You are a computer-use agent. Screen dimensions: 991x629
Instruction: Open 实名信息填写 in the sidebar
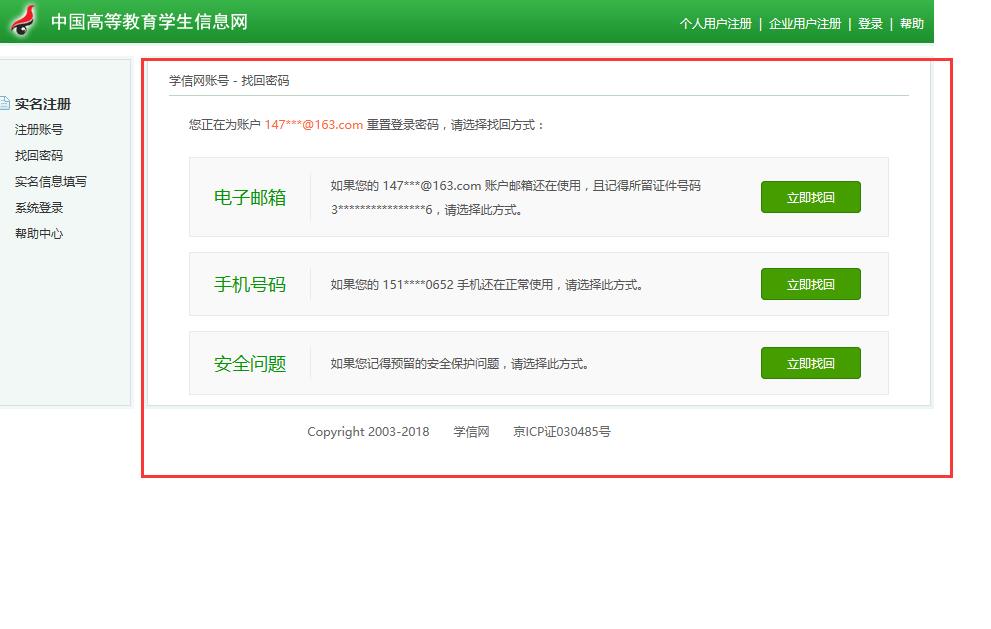pyautogui.click(x=51, y=181)
